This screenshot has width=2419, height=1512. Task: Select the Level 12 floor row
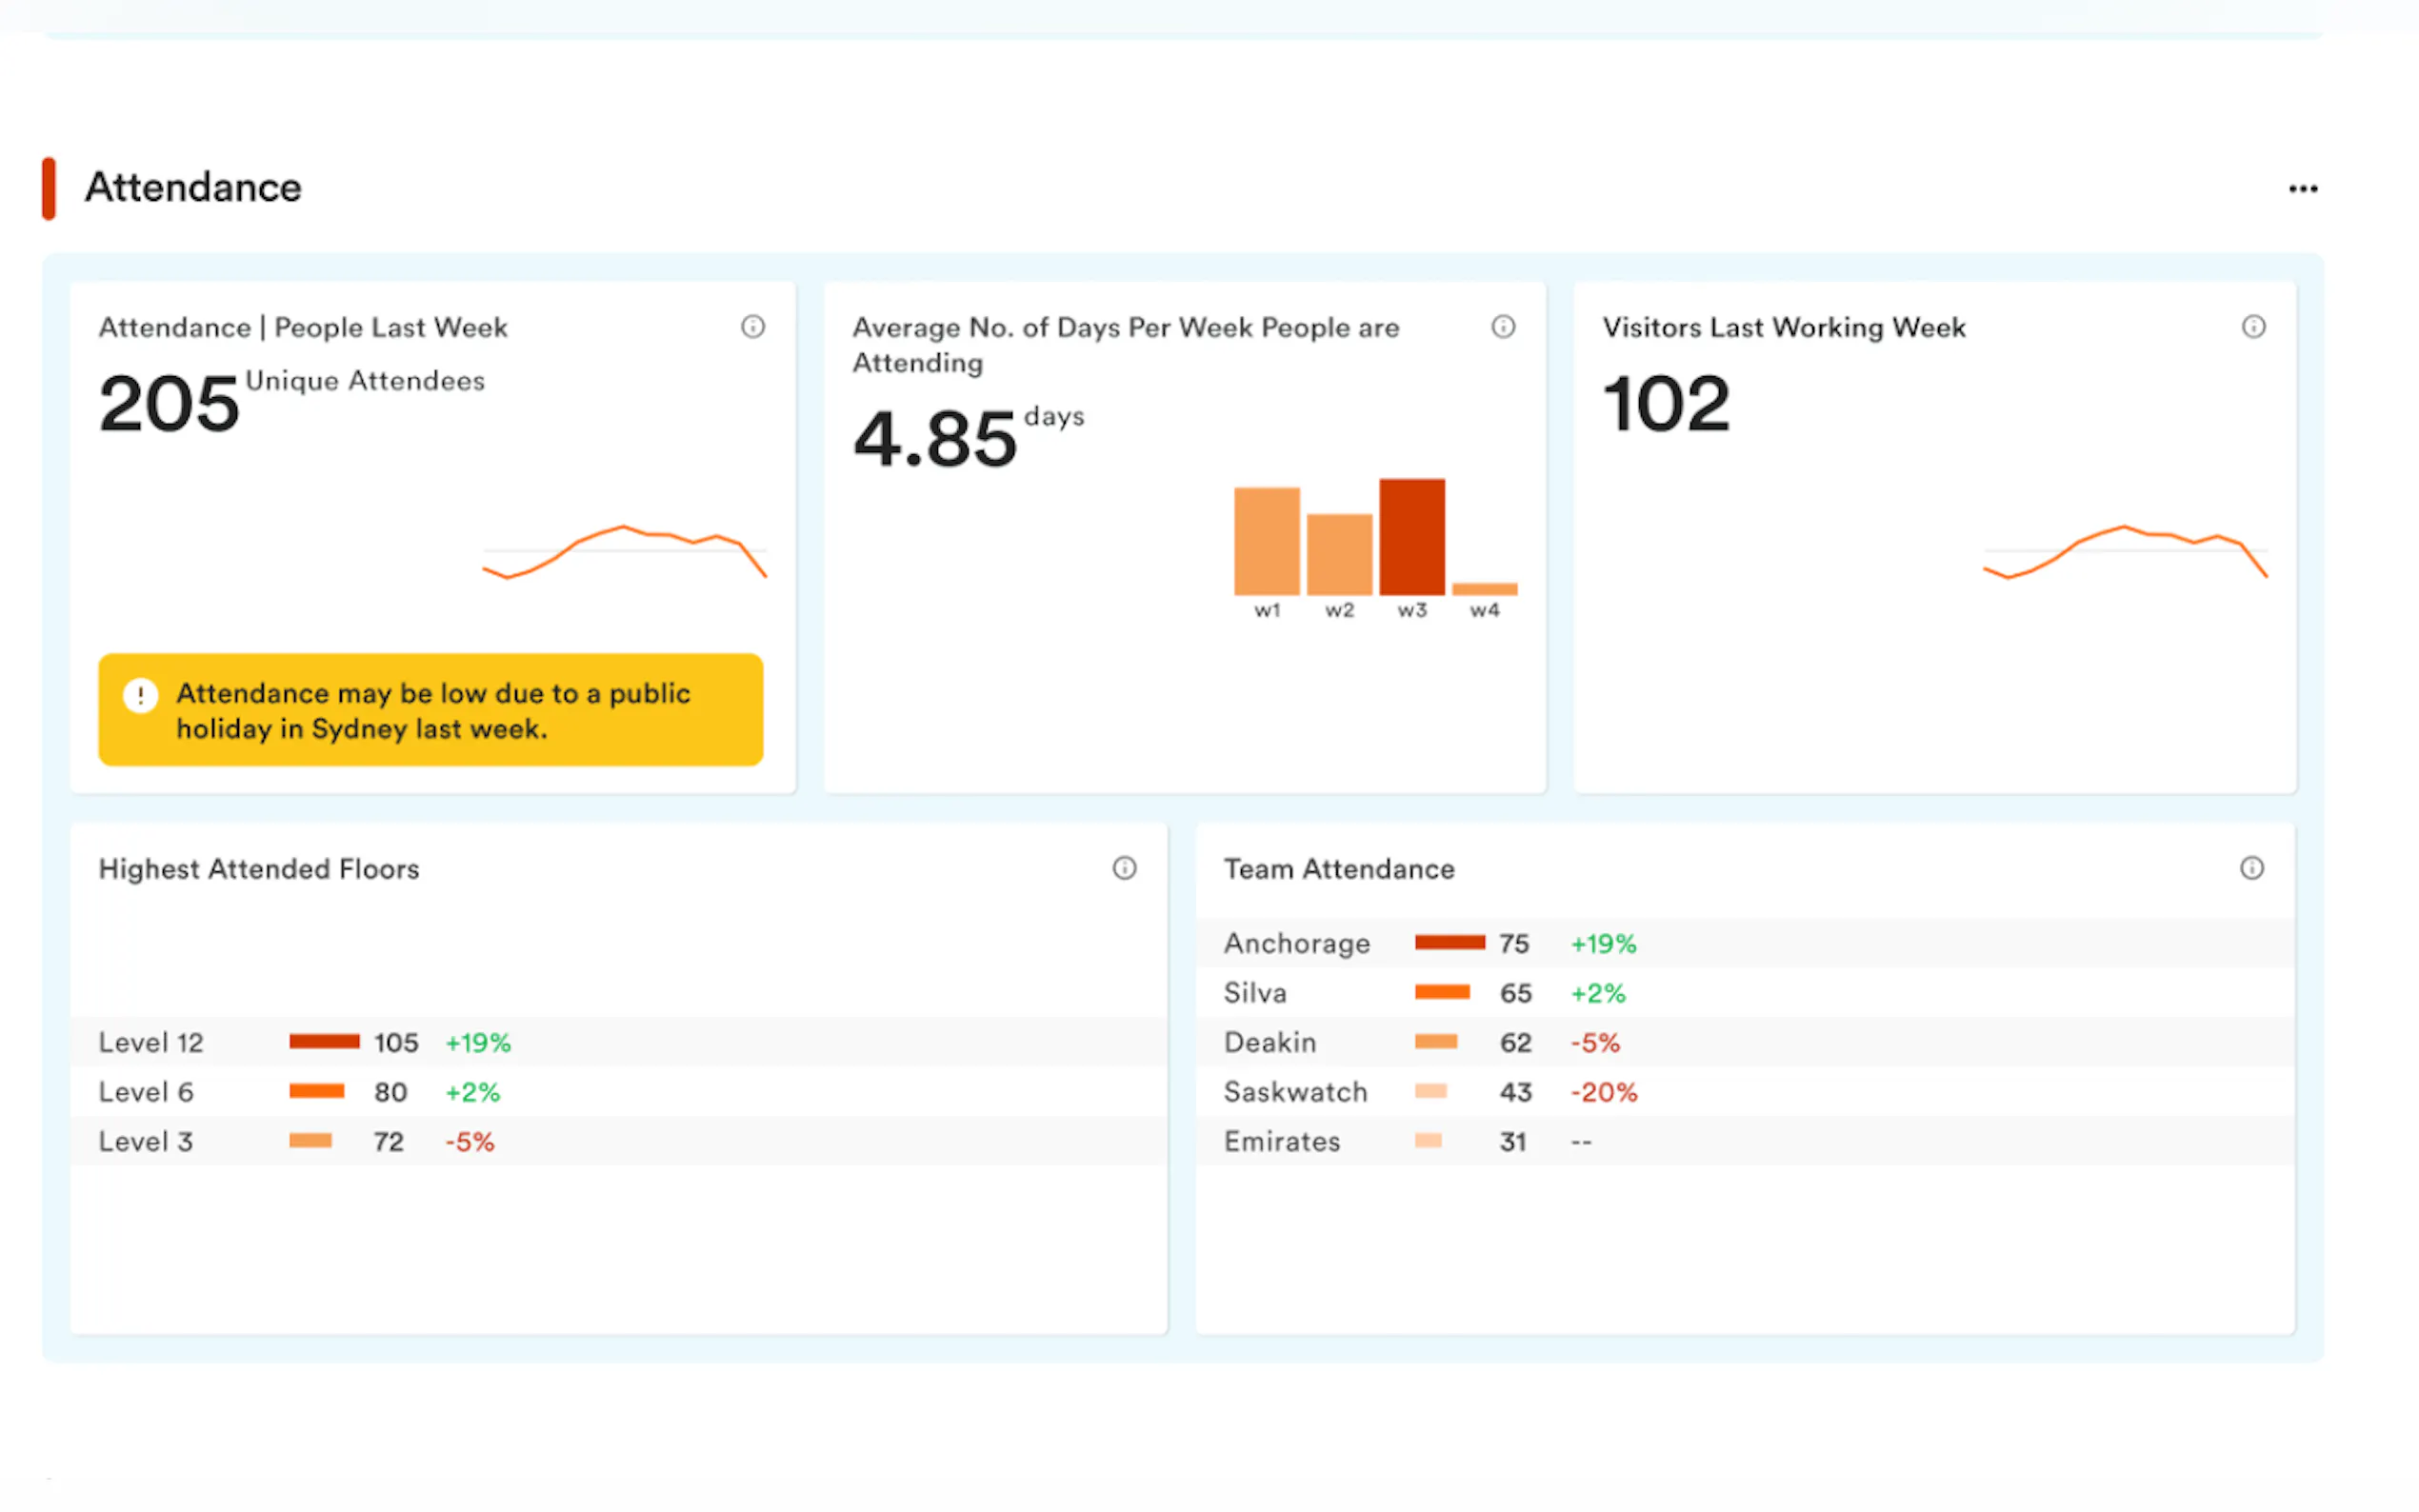[150, 1042]
